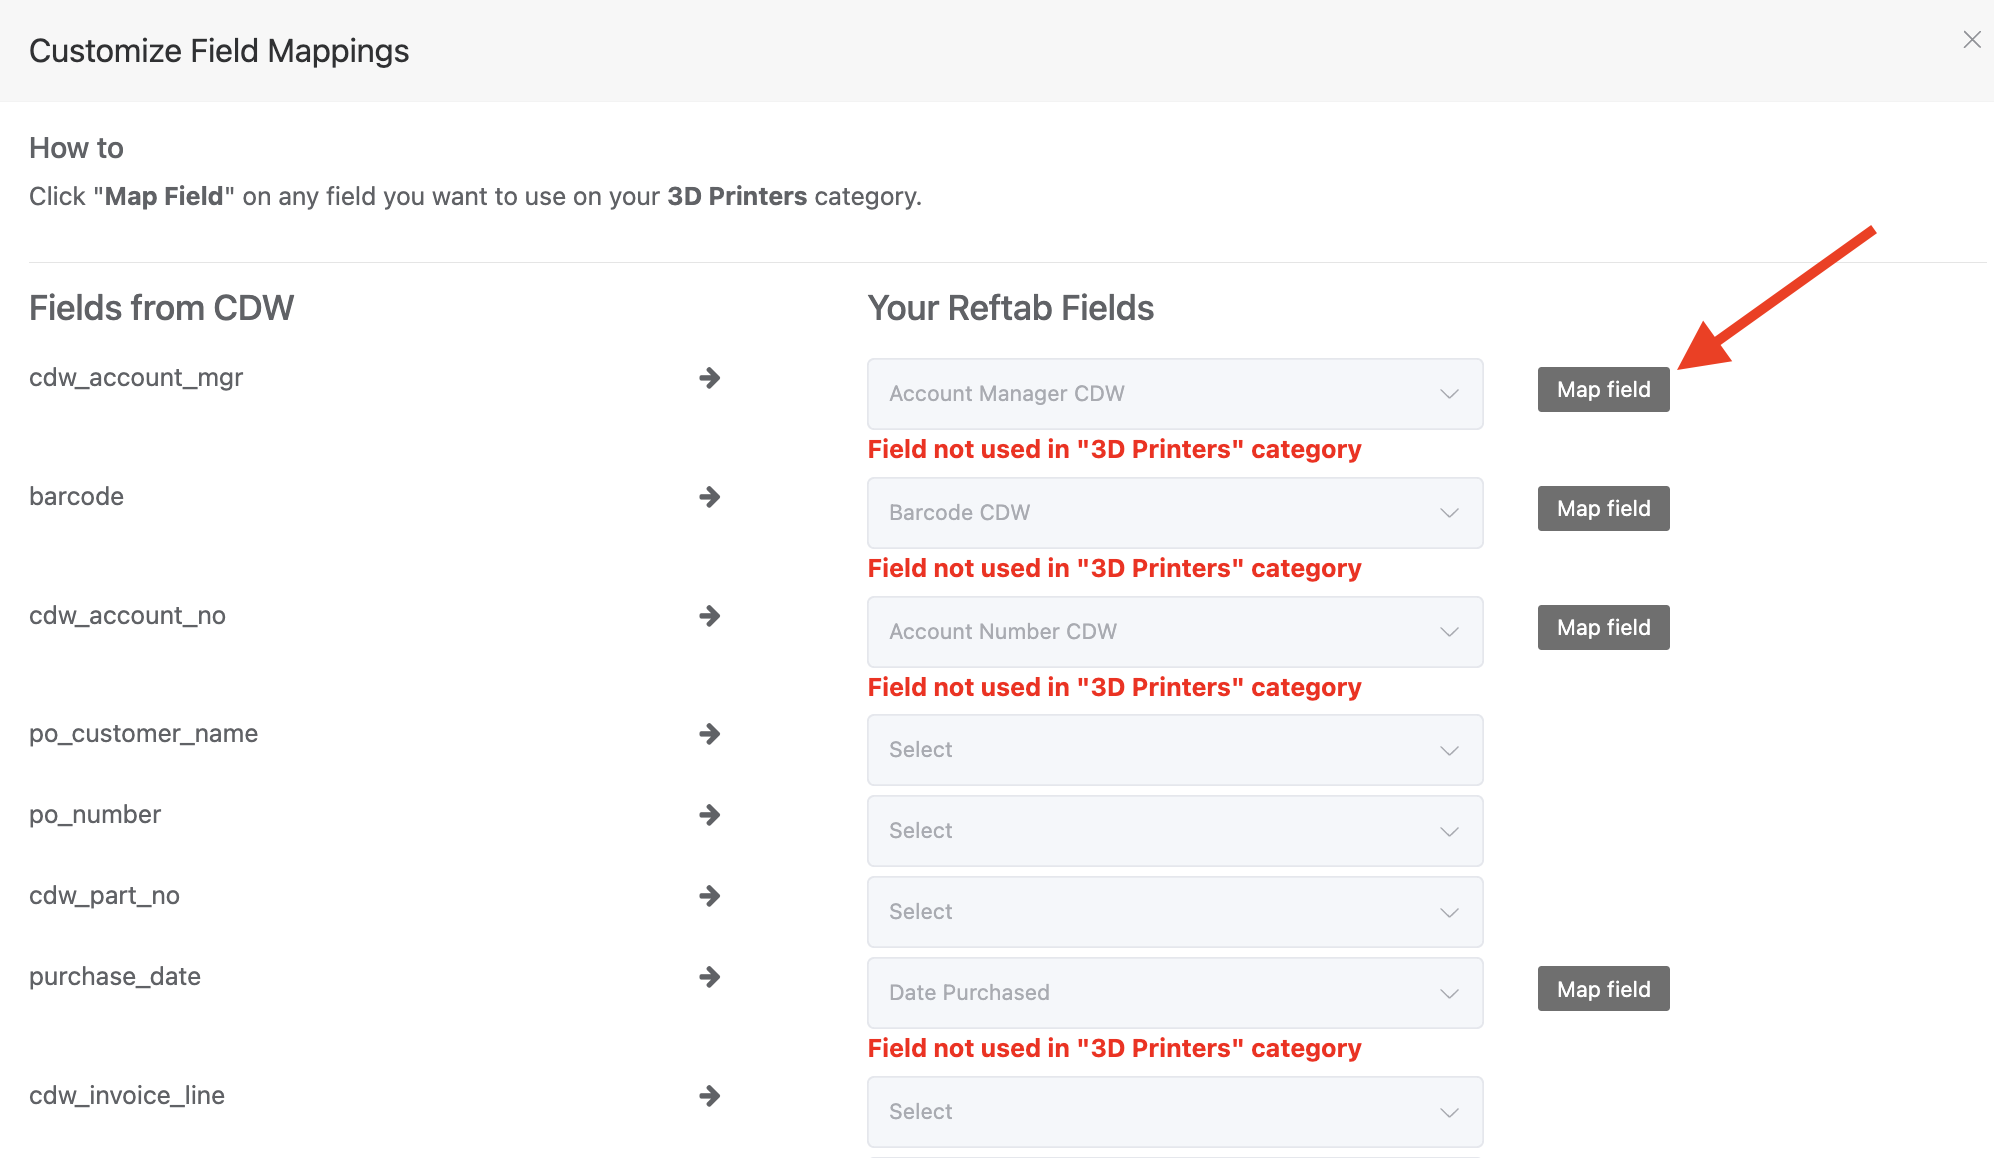Click the arrow icon beside cdw_account_no

coord(710,616)
